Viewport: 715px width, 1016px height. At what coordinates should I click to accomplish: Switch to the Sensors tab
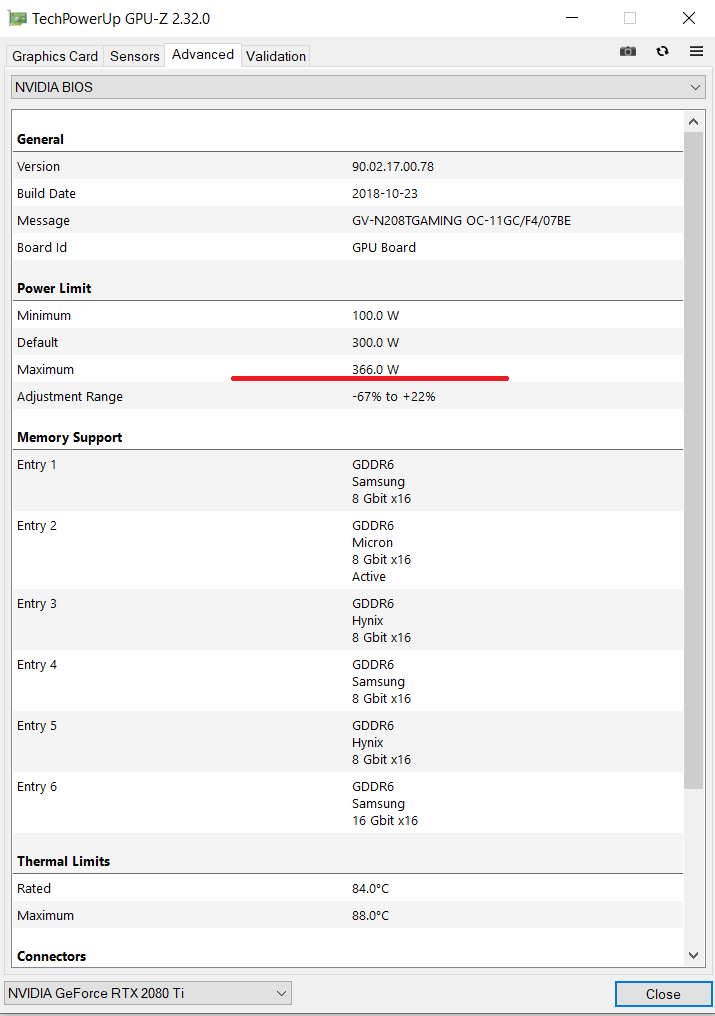pos(134,56)
